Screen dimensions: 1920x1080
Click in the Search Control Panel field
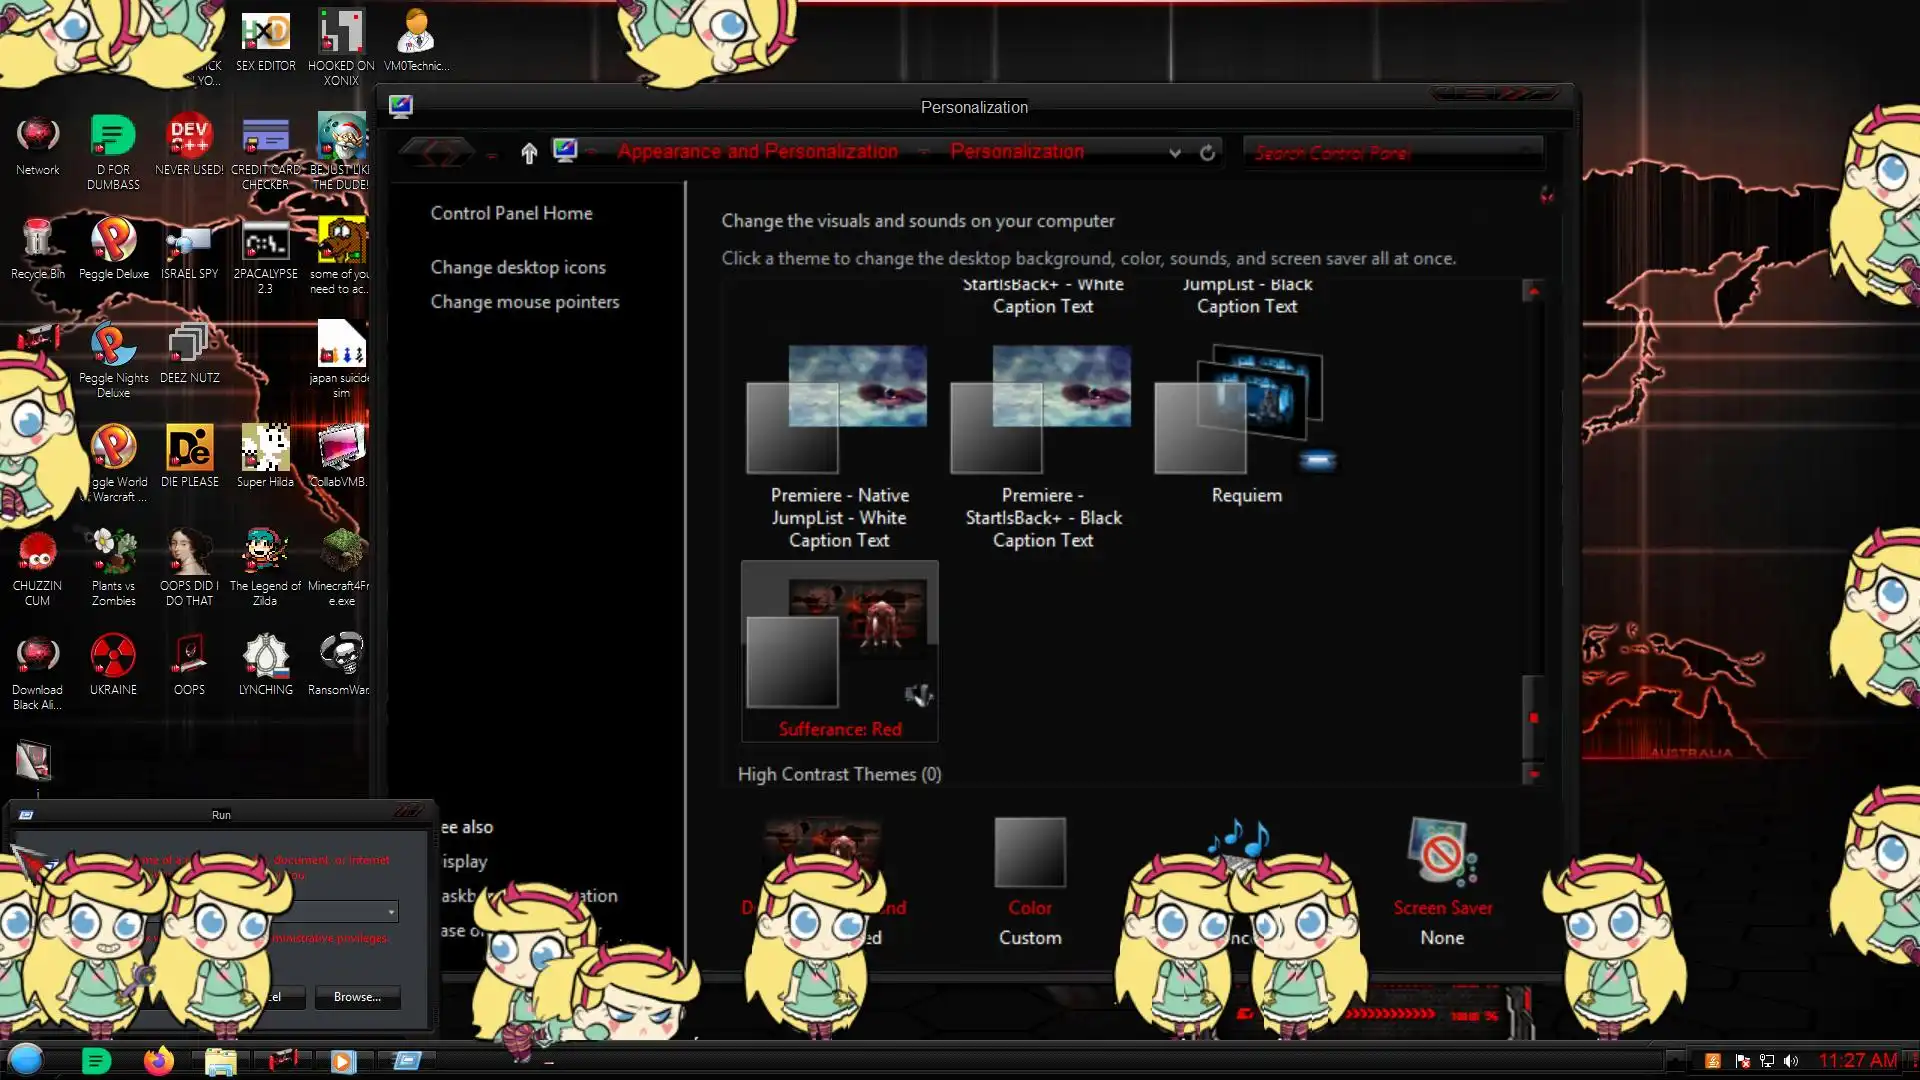[x=1390, y=153]
